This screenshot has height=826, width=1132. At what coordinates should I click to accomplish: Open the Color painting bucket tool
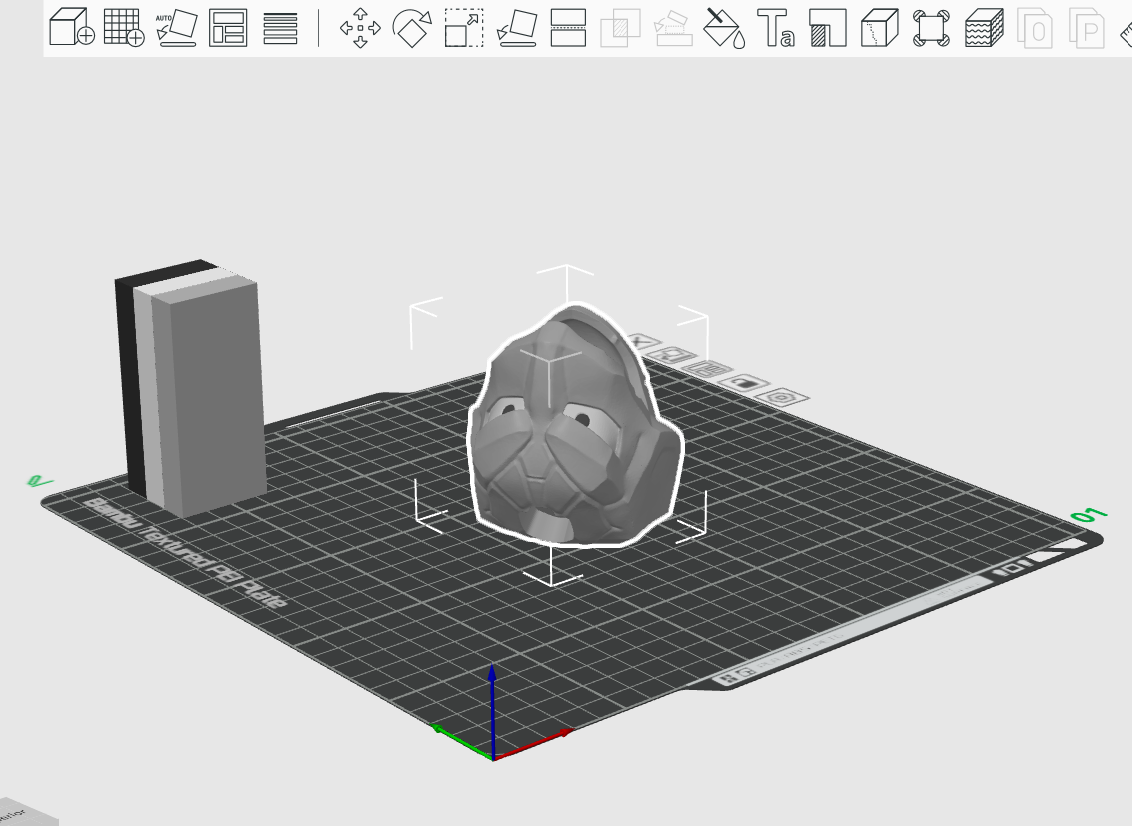(x=724, y=27)
